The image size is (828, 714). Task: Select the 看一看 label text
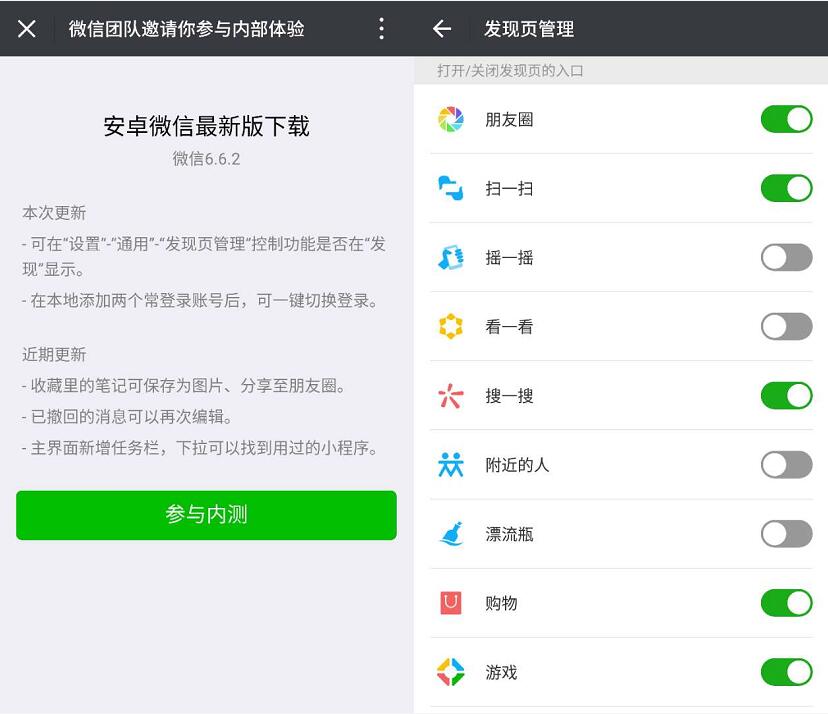pyautogui.click(x=509, y=326)
